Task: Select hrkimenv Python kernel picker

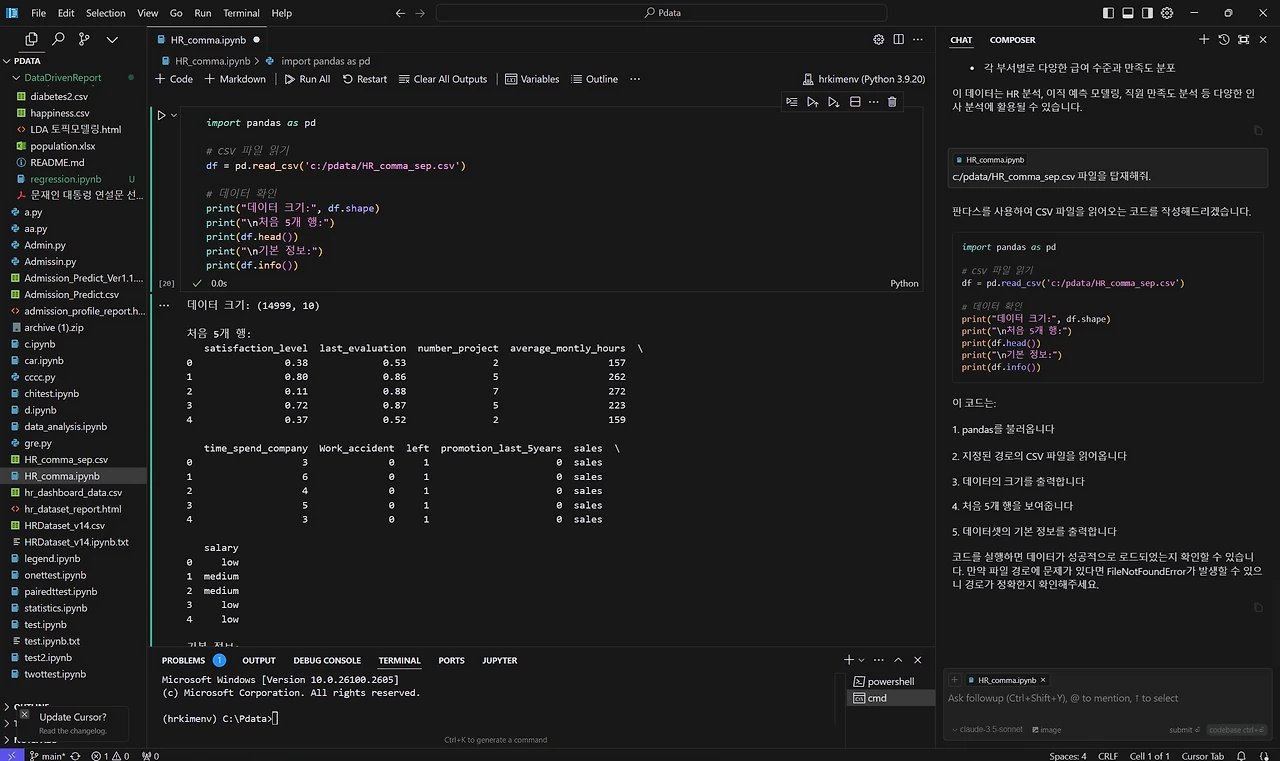Action: point(864,79)
